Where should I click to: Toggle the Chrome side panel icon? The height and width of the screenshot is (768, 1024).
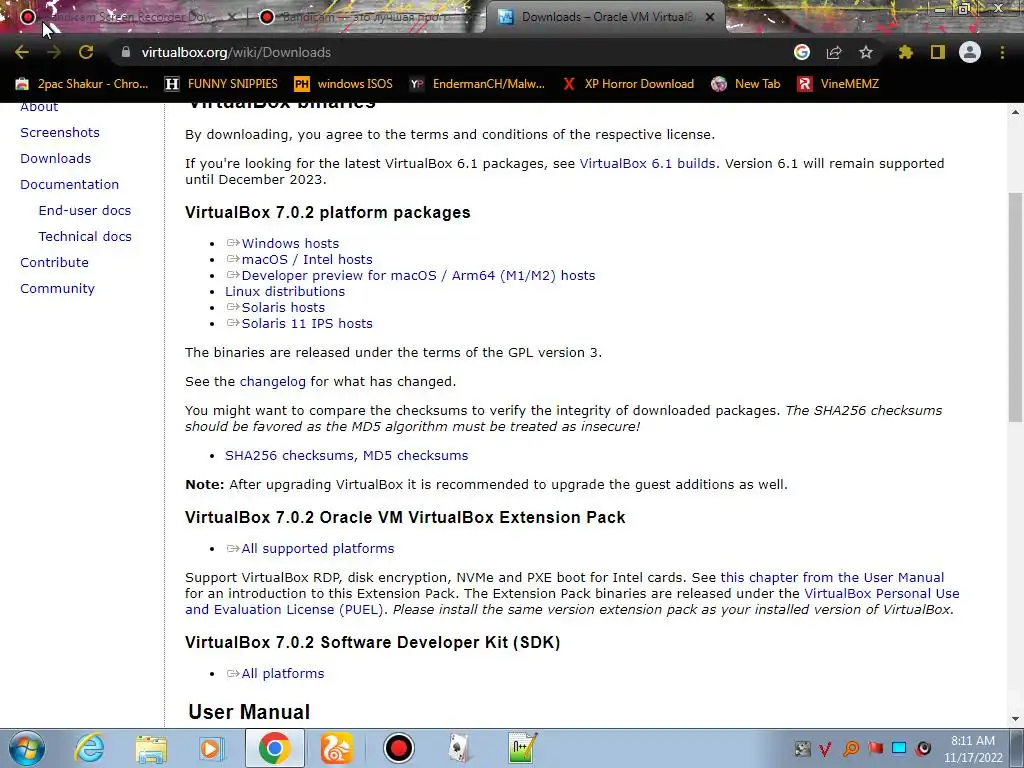[x=938, y=52]
